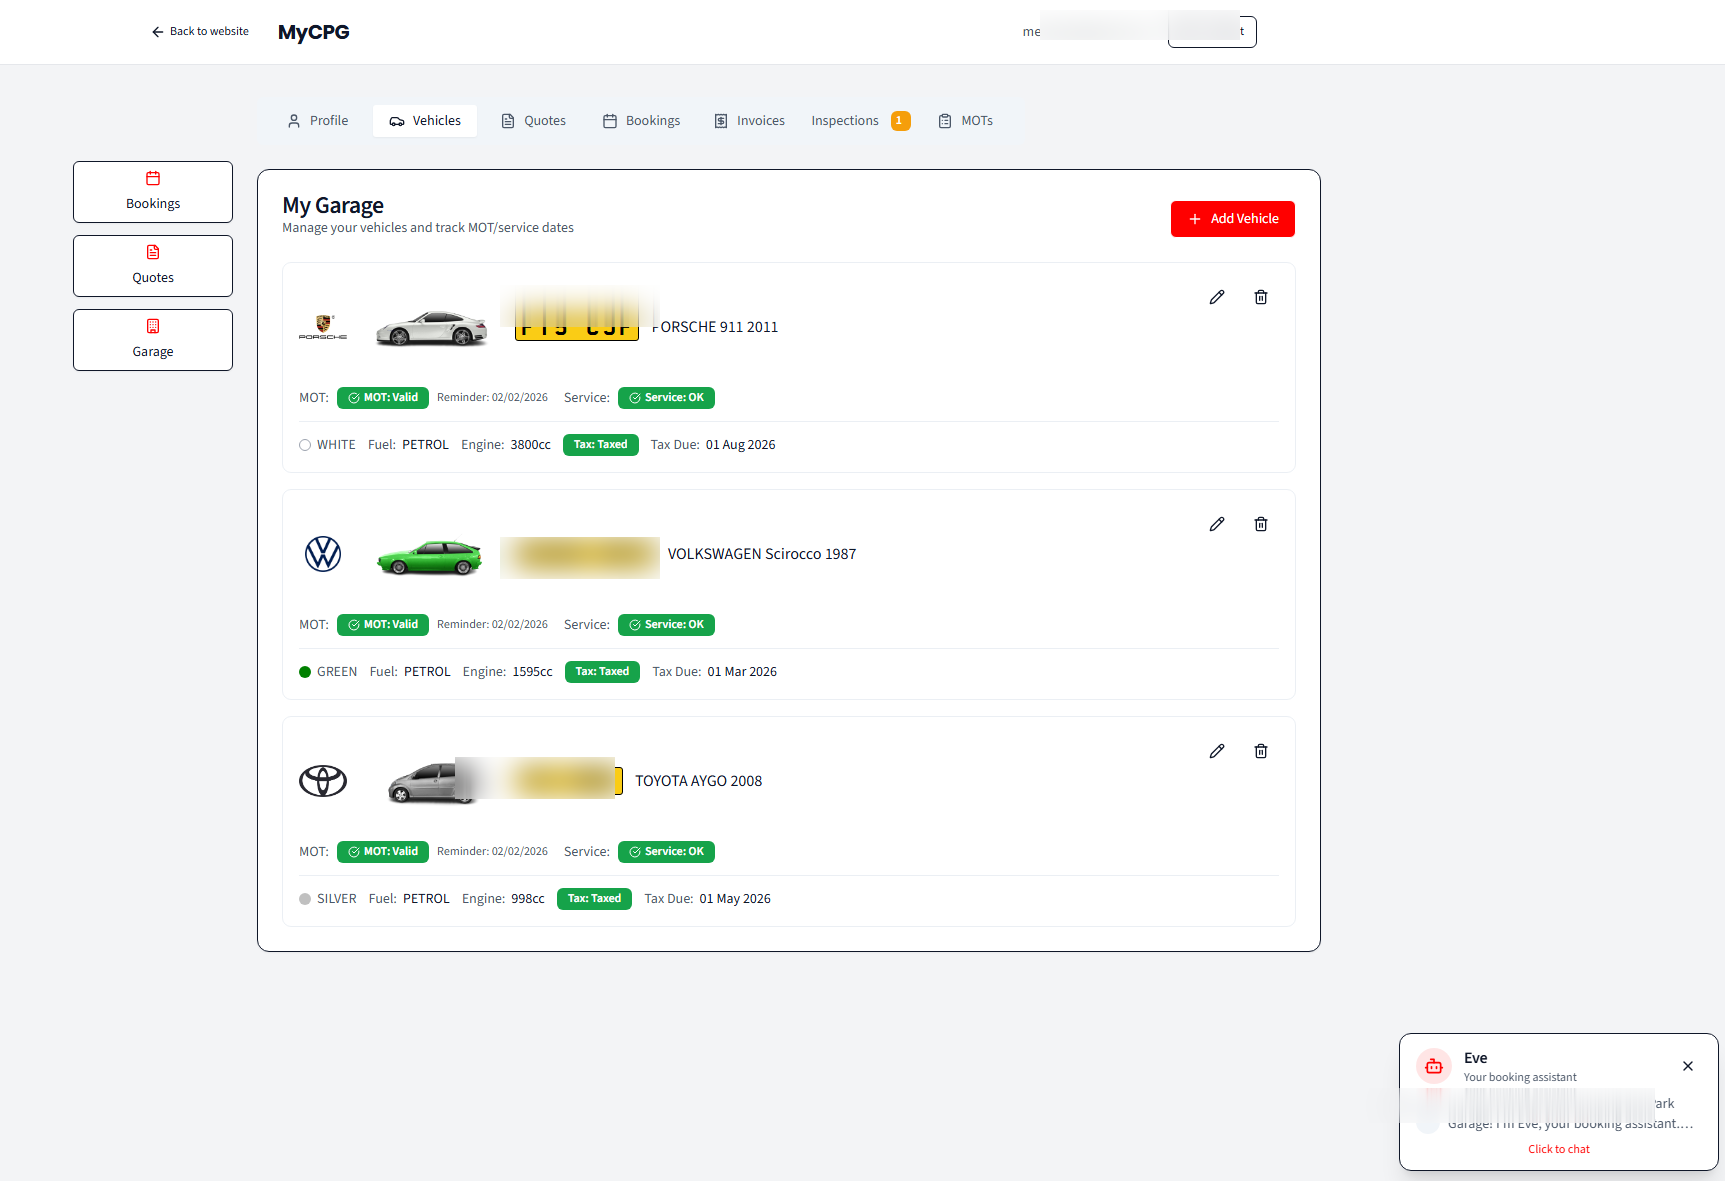Screen dimensions: 1725x1181
Task: Click the Eve robot avatar icon
Action: pos(1433,1066)
